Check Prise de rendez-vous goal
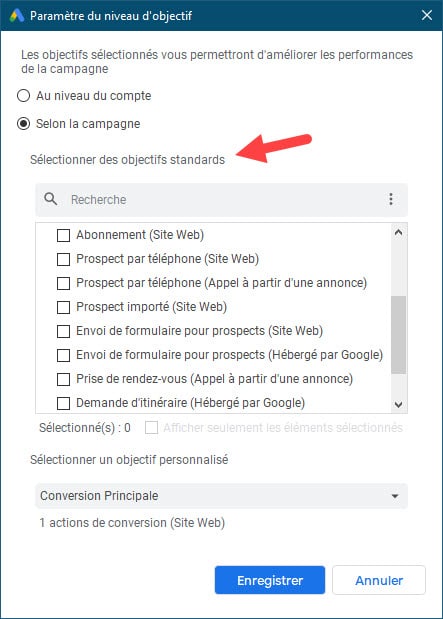 (x=64, y=379)
